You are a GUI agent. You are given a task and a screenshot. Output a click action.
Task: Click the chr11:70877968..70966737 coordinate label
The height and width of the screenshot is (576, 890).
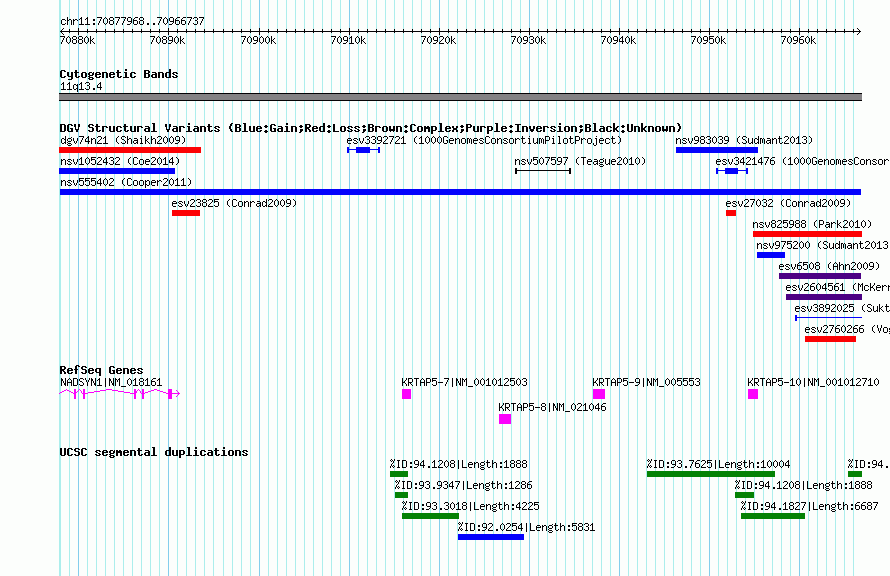click(132, 21)
